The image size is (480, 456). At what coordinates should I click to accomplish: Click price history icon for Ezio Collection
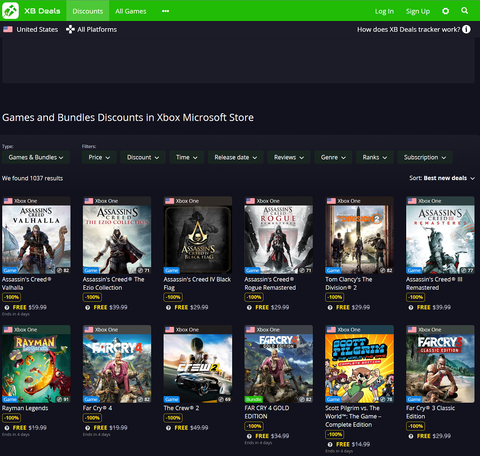87,307
